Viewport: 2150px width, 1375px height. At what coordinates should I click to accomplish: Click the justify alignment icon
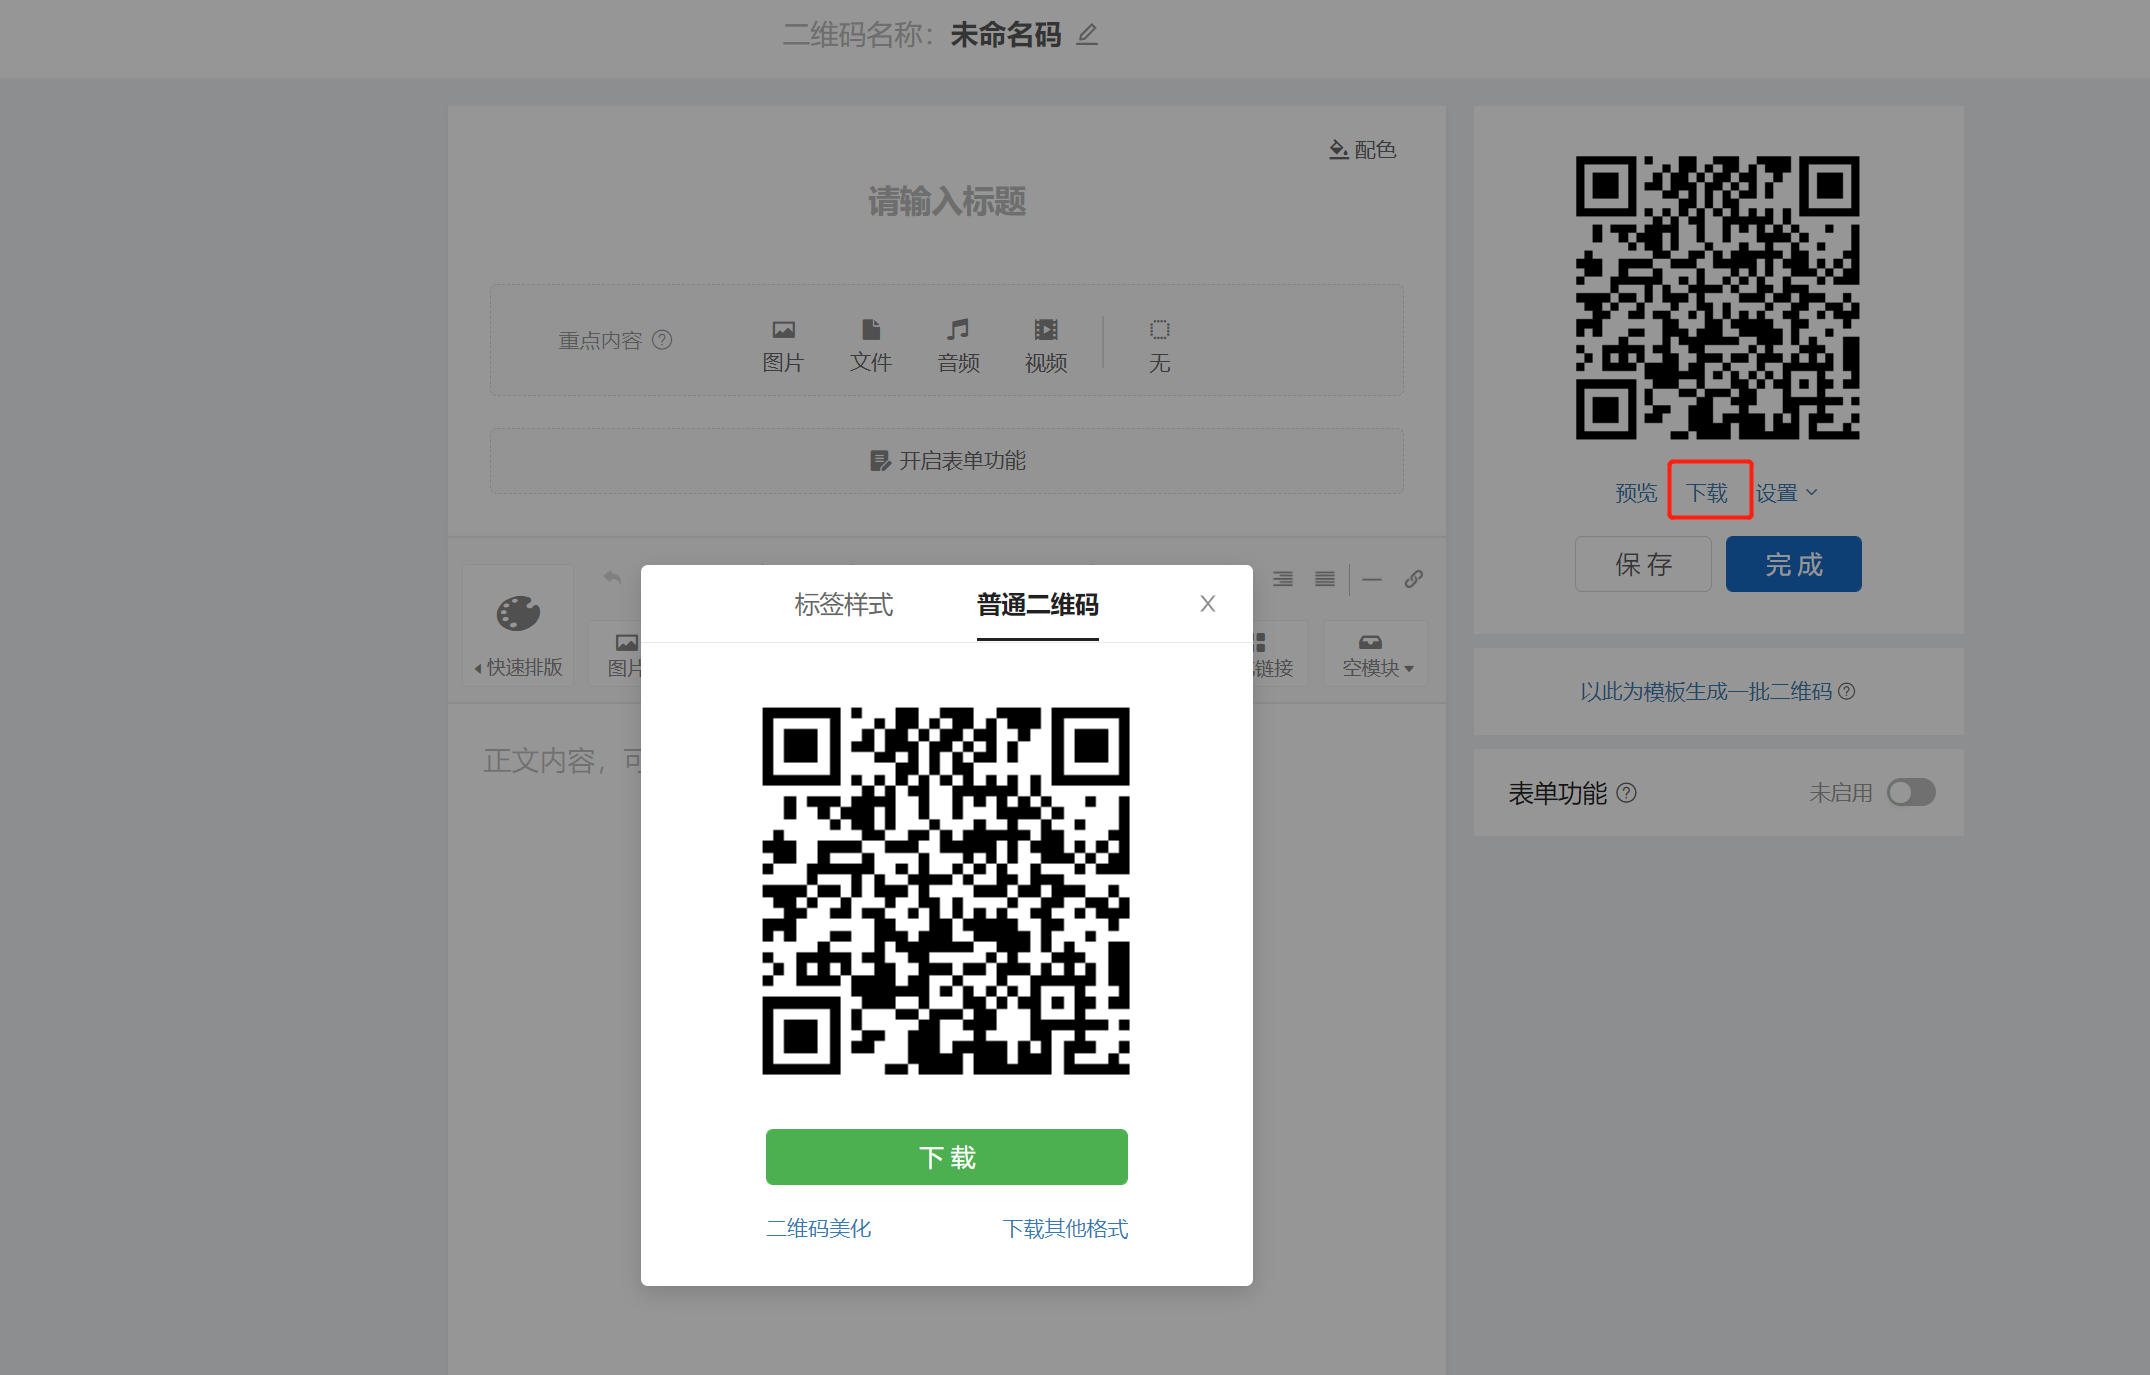click(1325, 579)
